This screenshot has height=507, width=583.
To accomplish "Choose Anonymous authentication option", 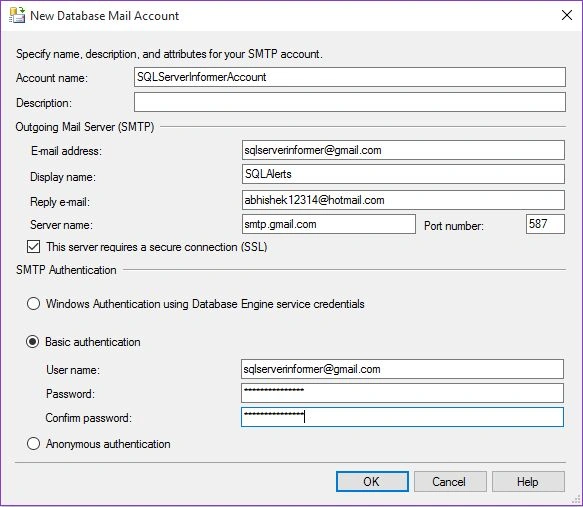I will [33, 443].
